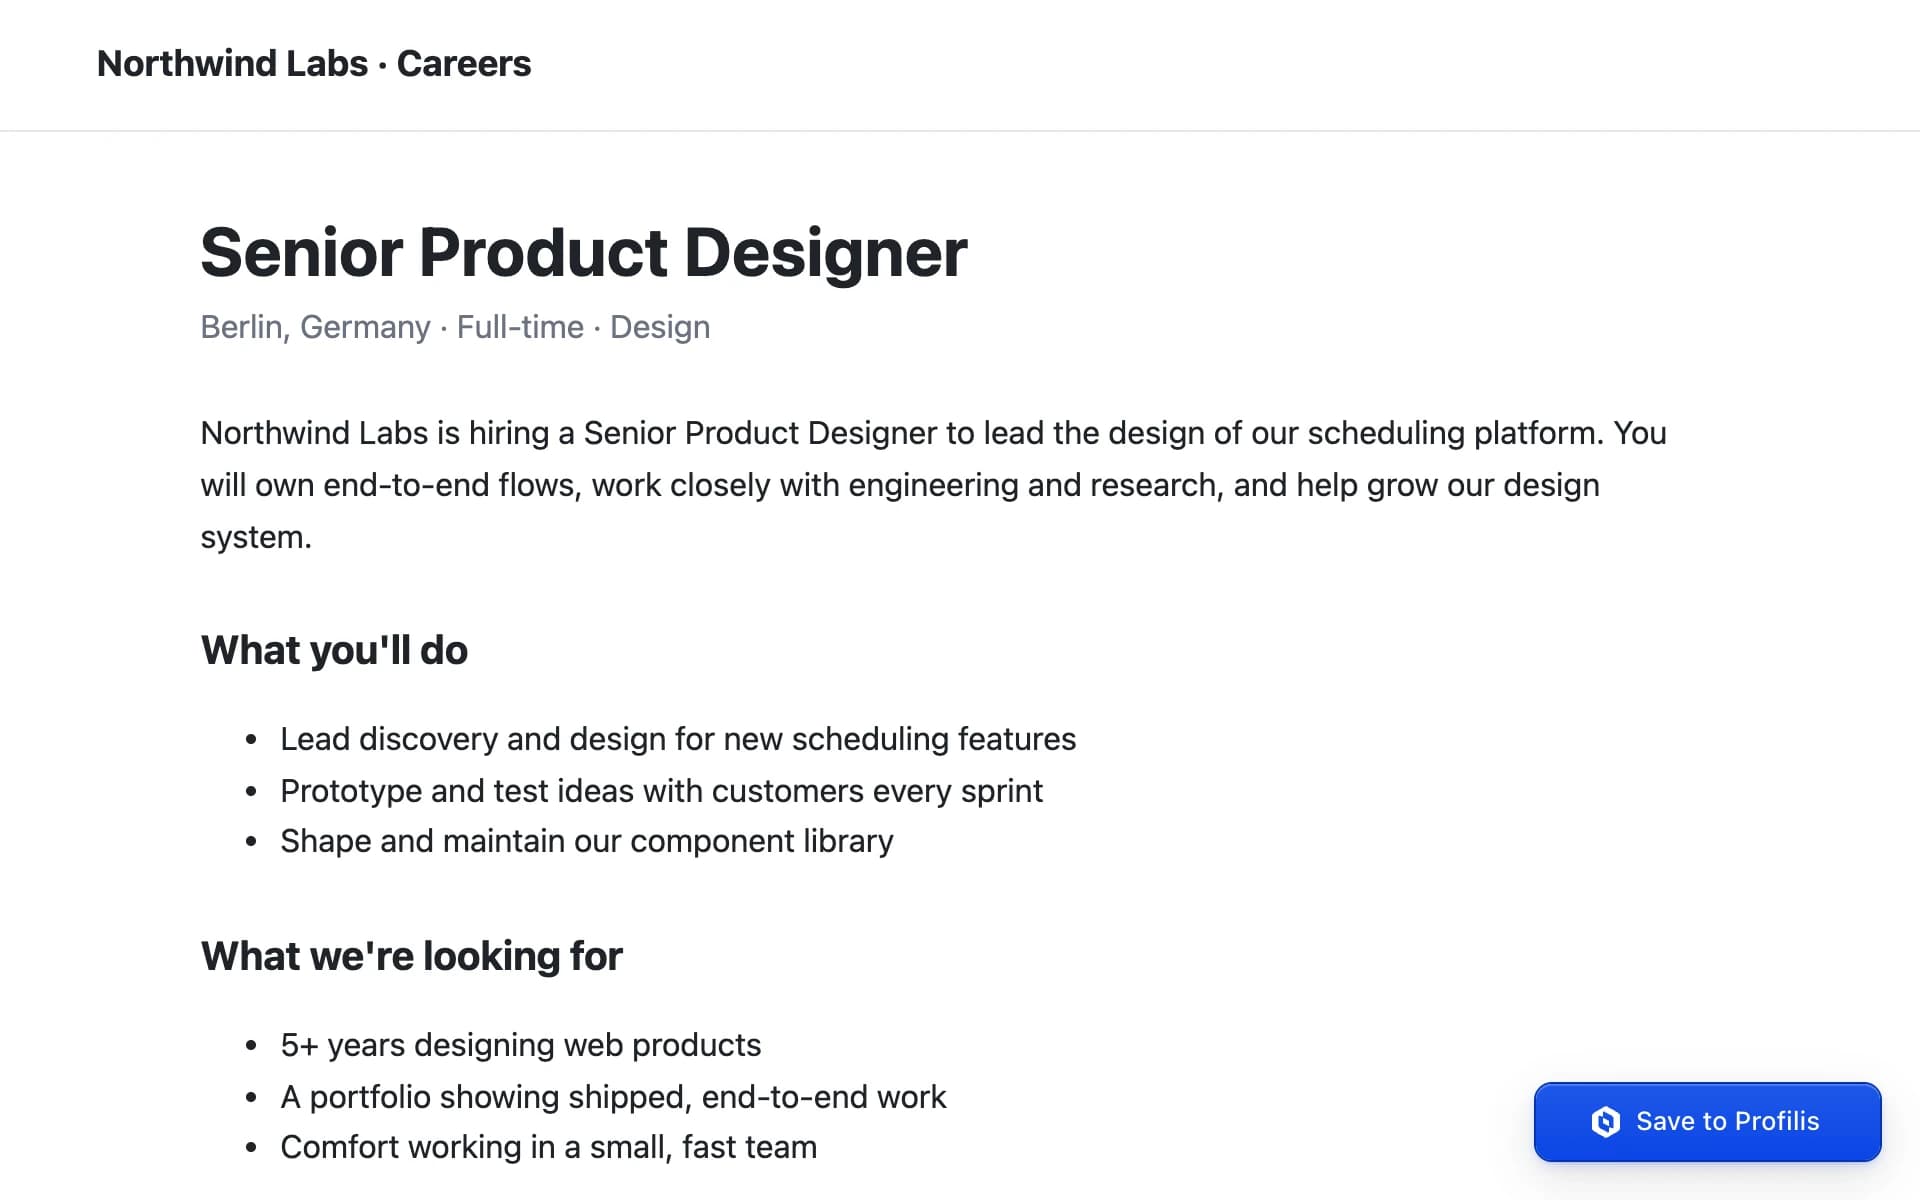This screenshot has width=1920, height=1200.
Task: Select the "What we're looking for" heading
Action: (411, 956)
